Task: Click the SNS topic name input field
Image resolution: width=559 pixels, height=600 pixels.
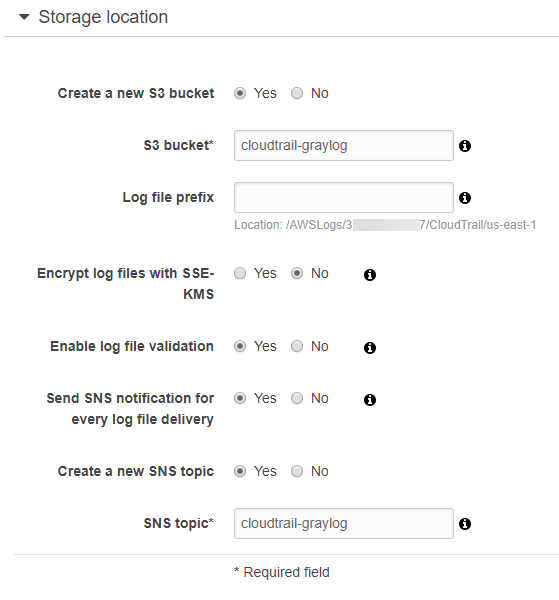Action: (344, 523)
